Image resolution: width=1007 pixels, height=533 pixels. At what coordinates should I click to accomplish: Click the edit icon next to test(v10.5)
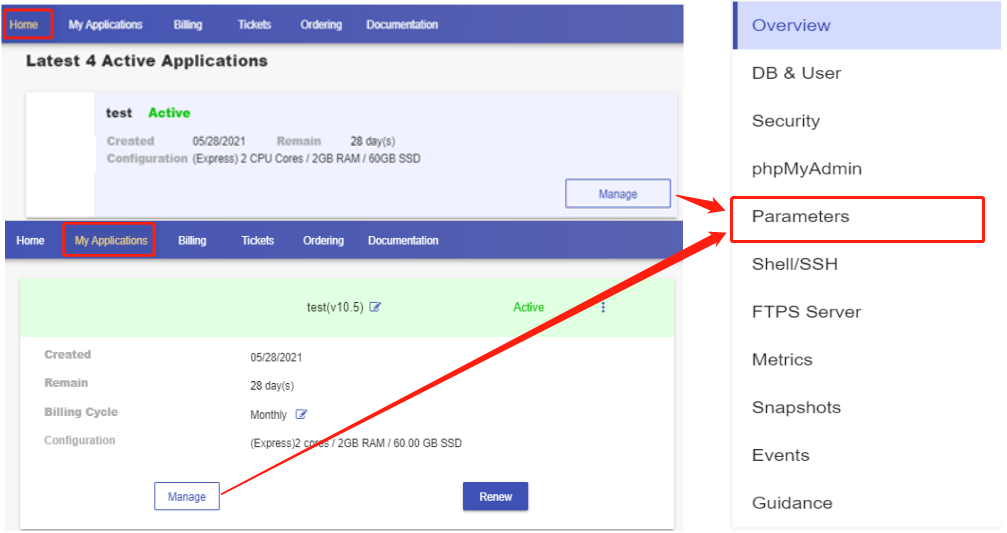point(375,307)
